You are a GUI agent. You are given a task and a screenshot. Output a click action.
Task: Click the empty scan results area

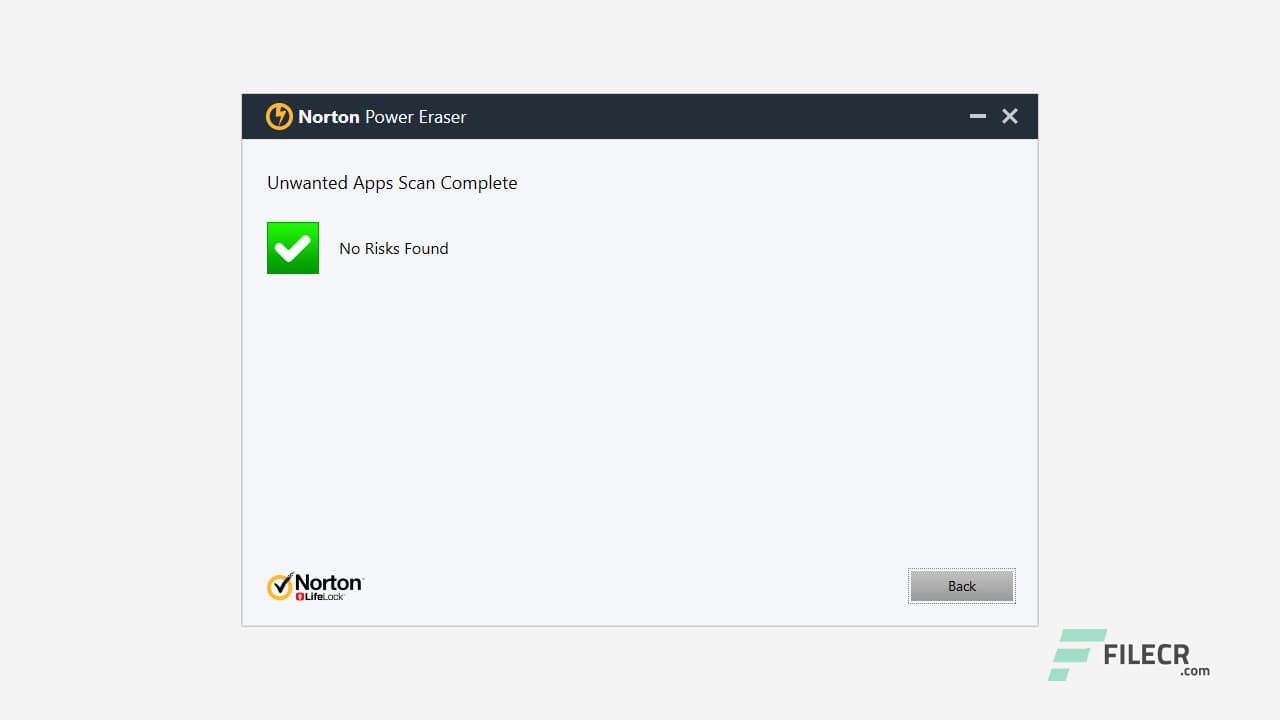(640, 420)
